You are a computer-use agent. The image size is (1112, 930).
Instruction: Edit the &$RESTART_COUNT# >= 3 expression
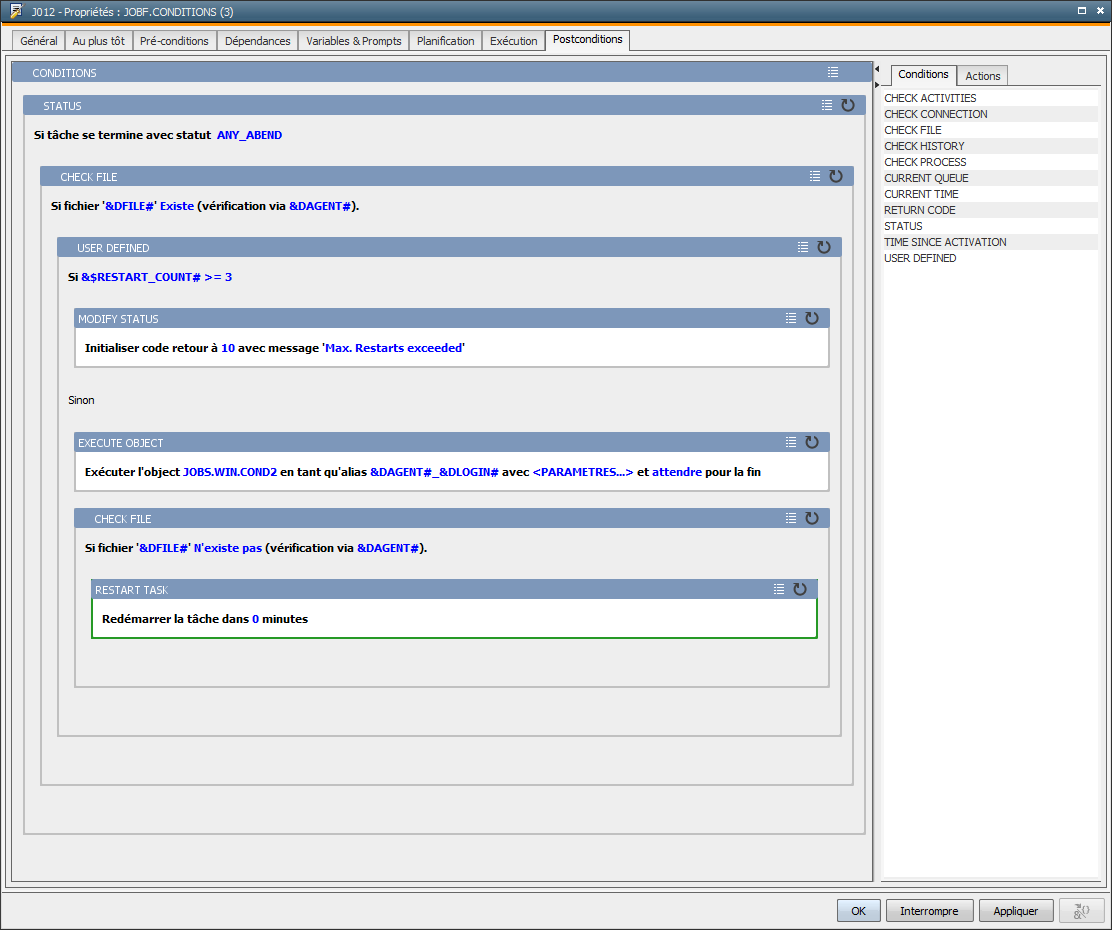coord(157,277)
